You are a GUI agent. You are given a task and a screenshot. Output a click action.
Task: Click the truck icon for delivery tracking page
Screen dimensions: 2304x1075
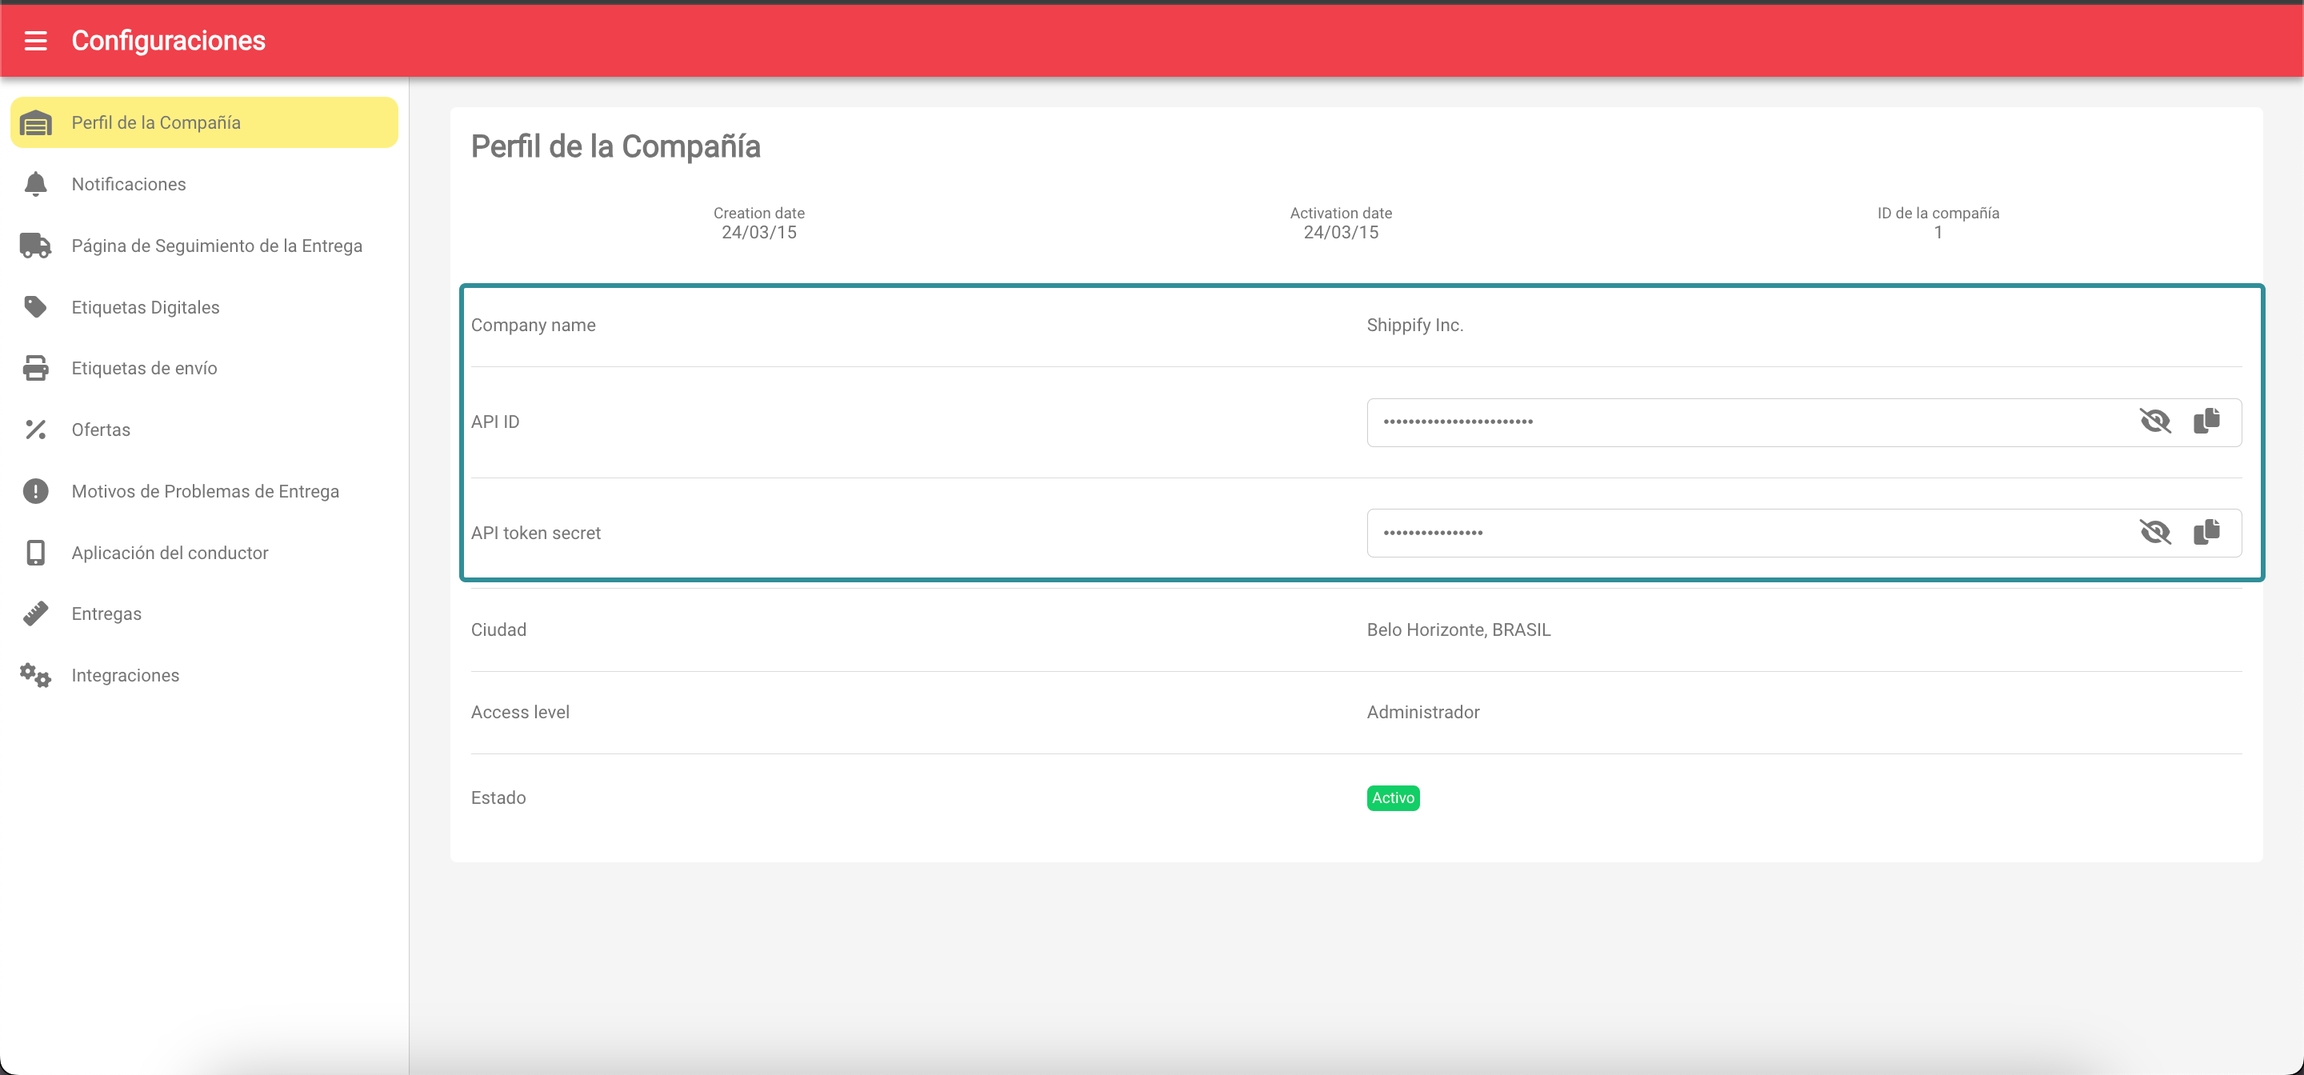click(x=36, y=246)
